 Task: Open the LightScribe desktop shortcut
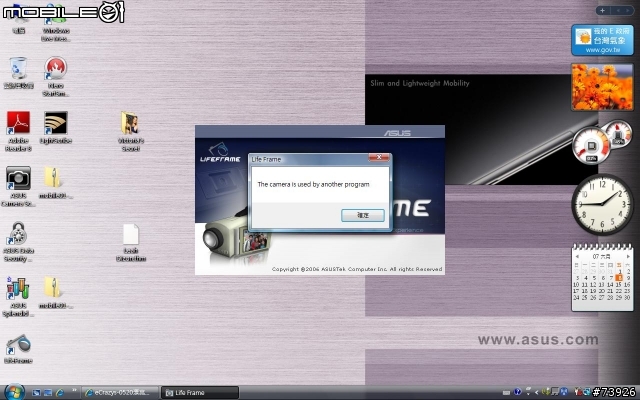click(x=56, y=127)
